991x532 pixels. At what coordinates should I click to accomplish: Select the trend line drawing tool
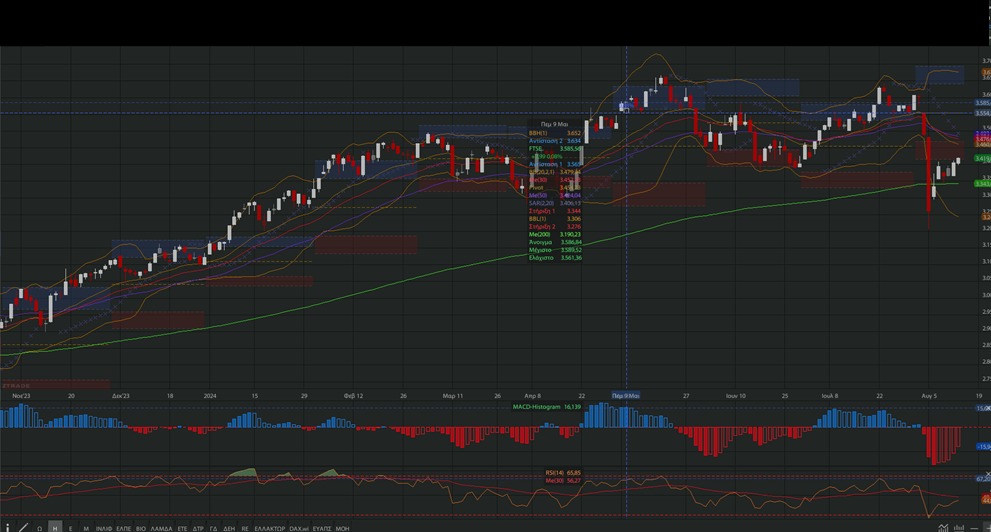tap(23, 528)
